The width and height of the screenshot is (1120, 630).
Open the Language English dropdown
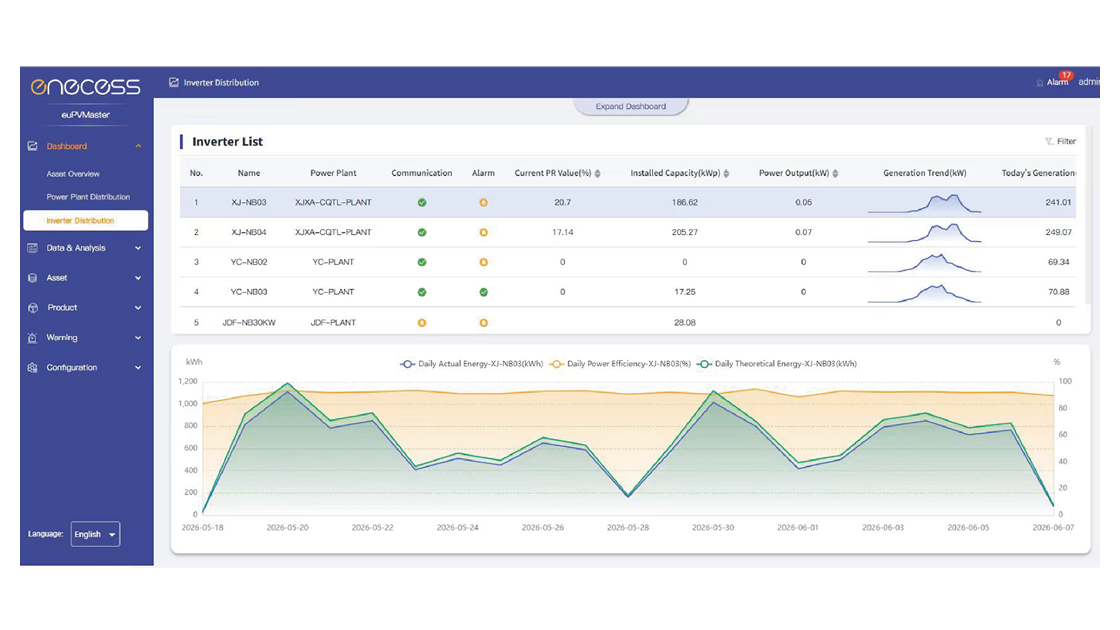[x=95, y=534]
